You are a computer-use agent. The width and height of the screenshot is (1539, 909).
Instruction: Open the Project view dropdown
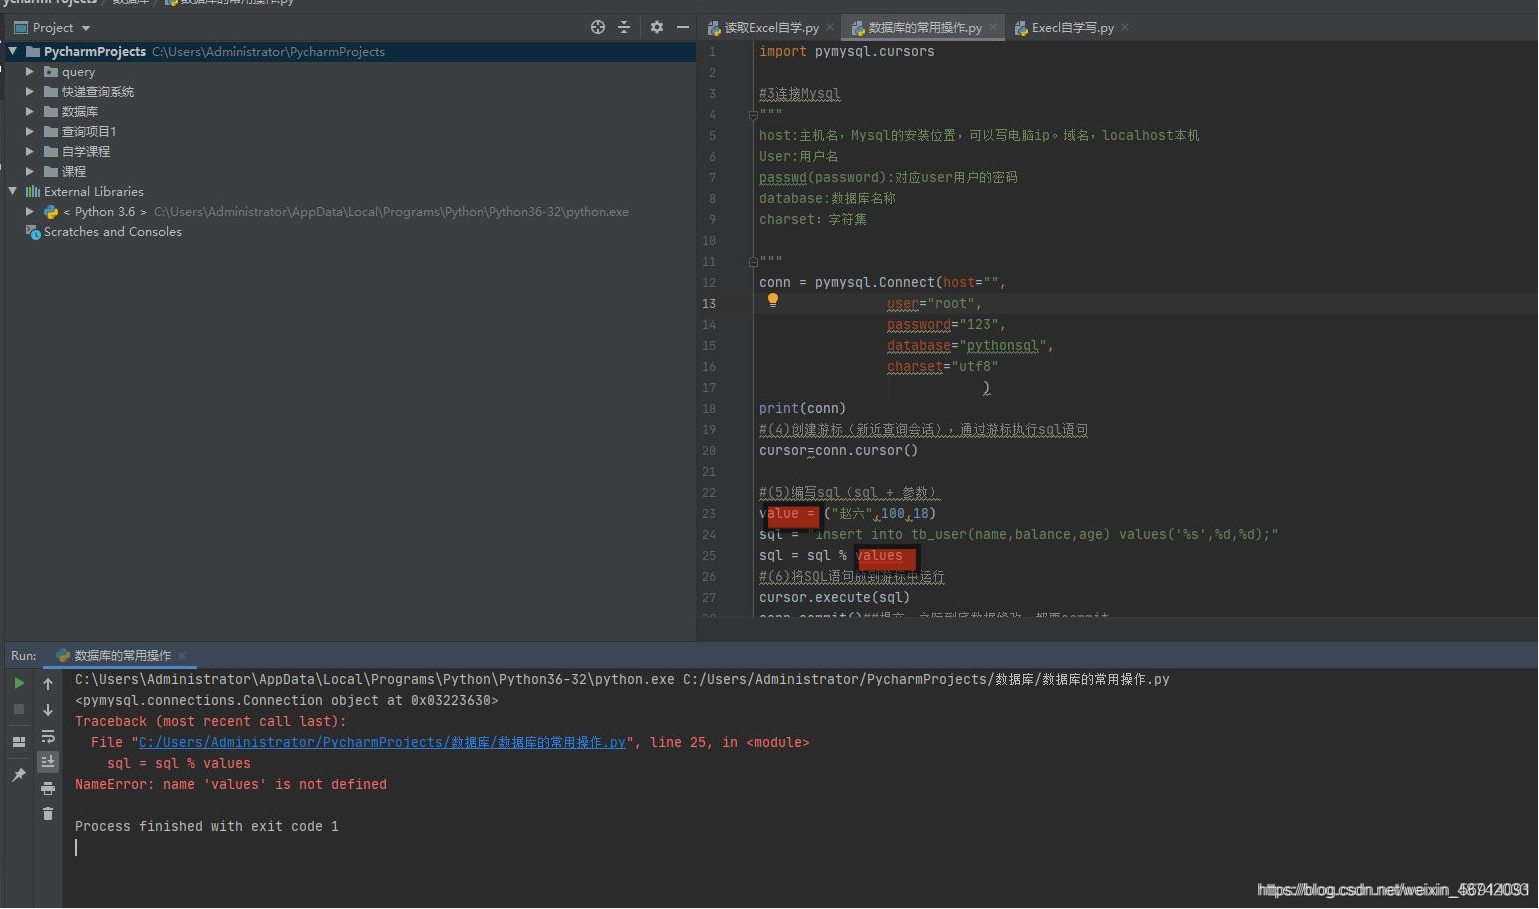coord(86,28)
